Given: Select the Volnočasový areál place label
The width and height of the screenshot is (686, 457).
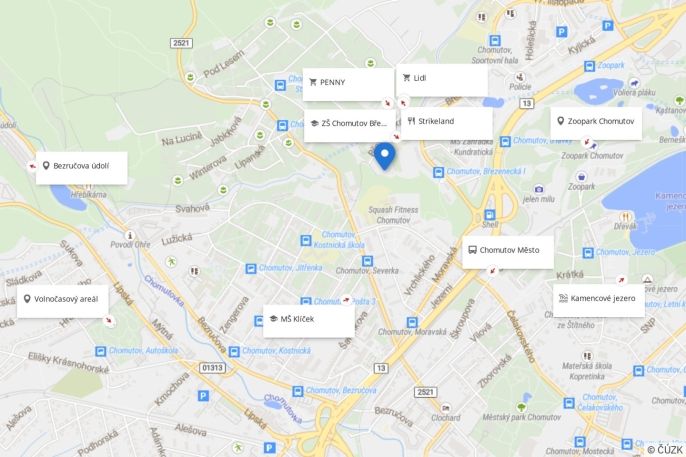Looking at the screenshot, I should (63, 301).
